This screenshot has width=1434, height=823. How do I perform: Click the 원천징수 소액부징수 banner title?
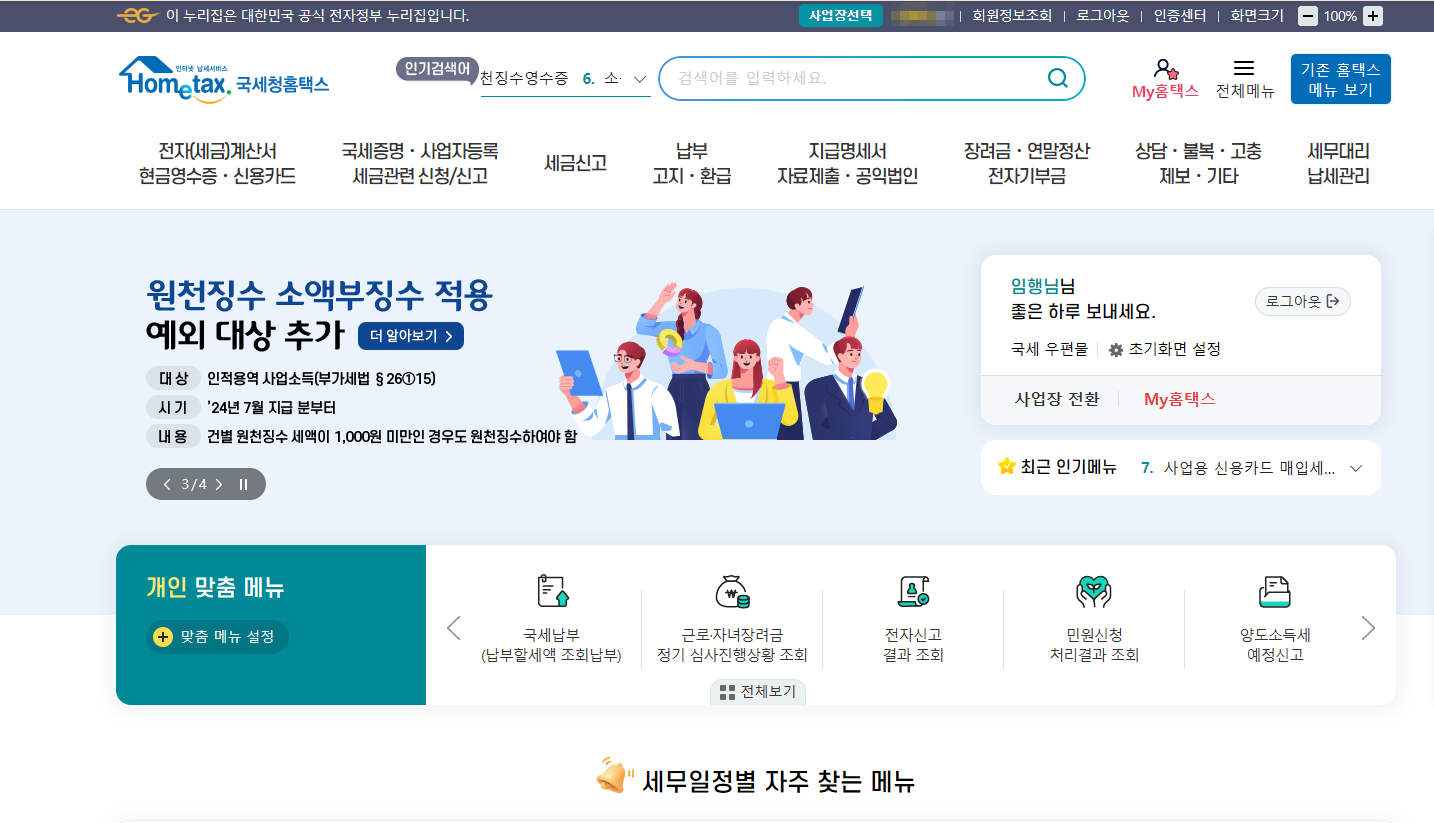318,295
